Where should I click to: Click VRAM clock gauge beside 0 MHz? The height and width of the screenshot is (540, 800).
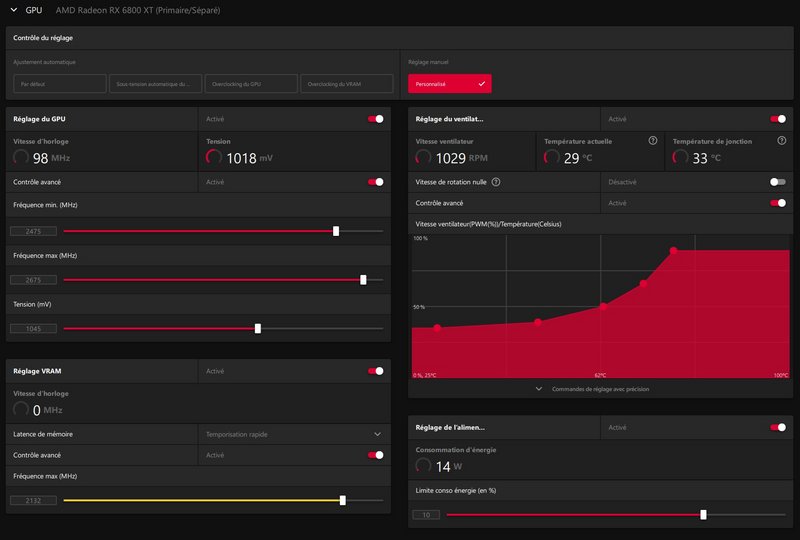[x=21, y=409]
